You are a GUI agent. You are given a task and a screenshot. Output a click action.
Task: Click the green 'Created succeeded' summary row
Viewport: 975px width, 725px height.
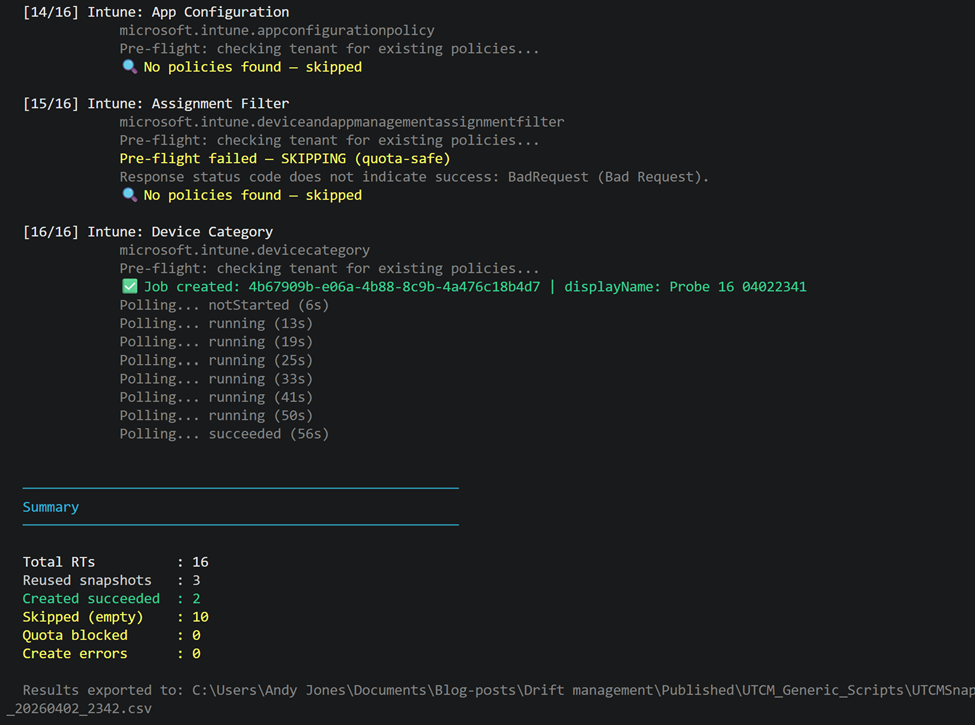tap(110, 599)
